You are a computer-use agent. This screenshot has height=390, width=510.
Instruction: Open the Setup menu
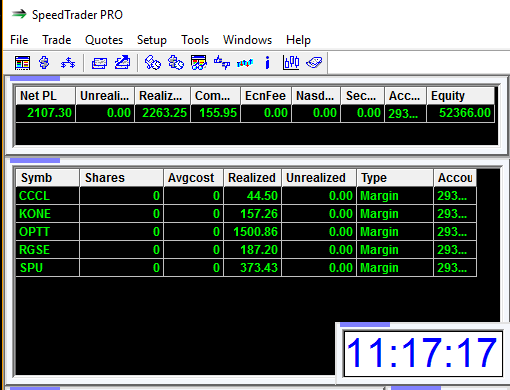coord(152,40)
